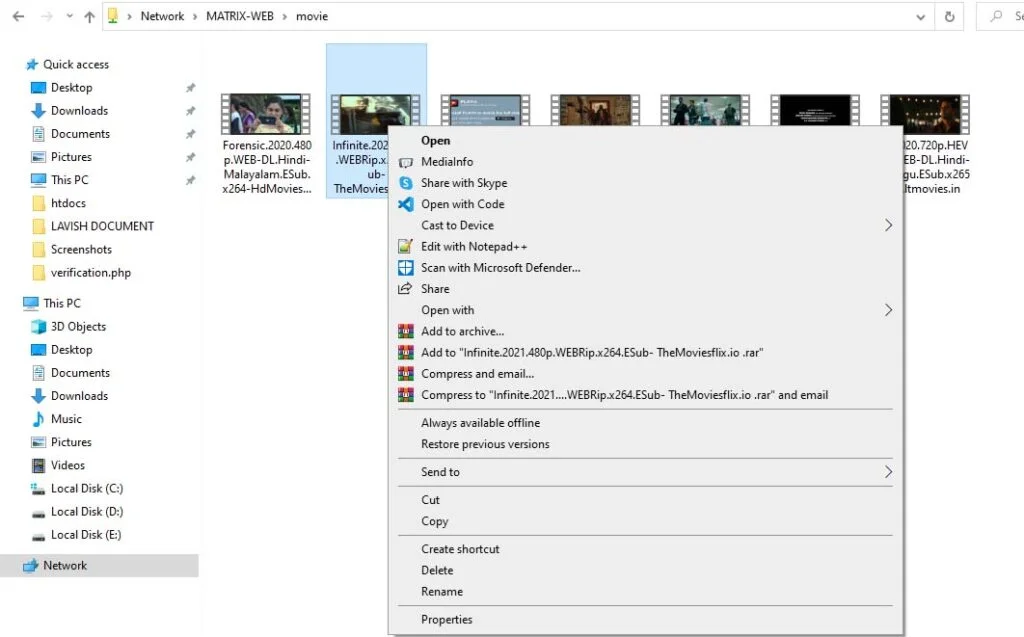Screen dimensions: 1024x637
Task: Select Network in the sidebar
Action: [x=65, y=566]
